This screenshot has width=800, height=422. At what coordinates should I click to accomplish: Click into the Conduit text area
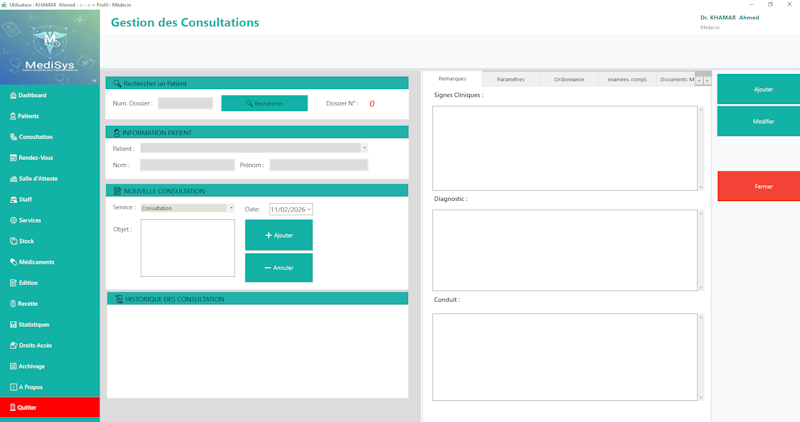[x=565, y=357]
